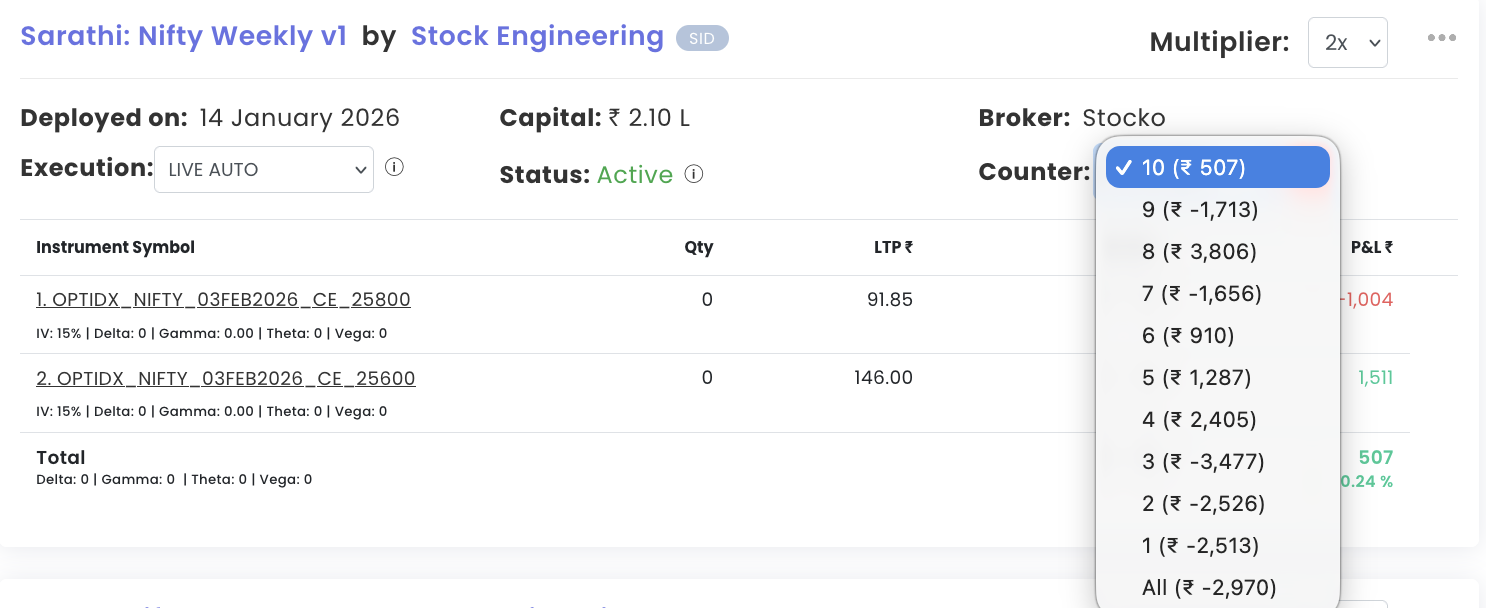This screenshot has width=1486, height=608.
Task: Open NIFTY 03FEB2026 CE 25800 instrument
Action: [223, 300]
